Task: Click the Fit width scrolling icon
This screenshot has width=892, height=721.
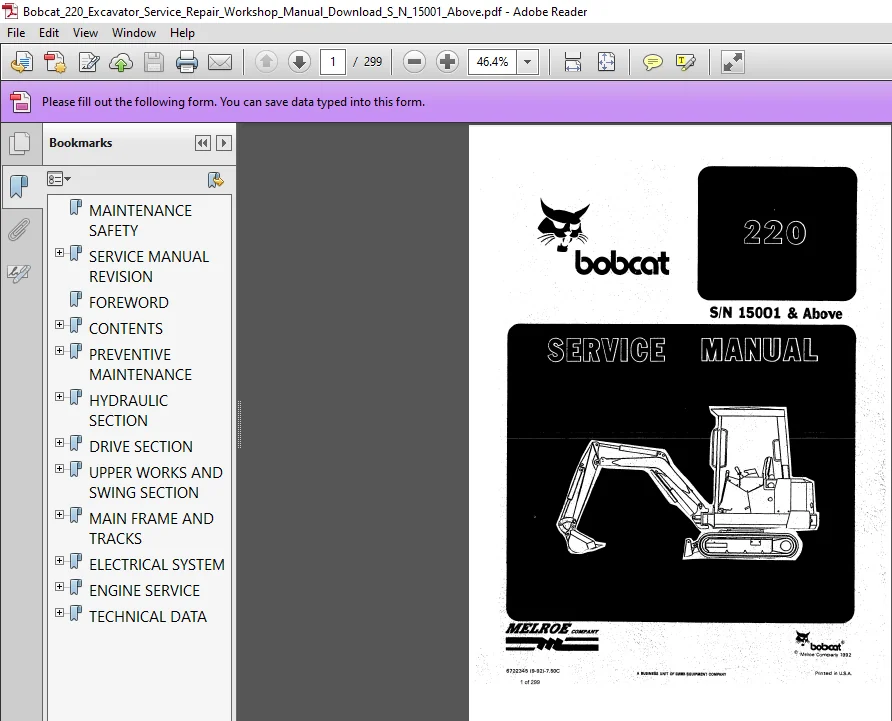Action: pyautogui.click(x=573, y=61)
